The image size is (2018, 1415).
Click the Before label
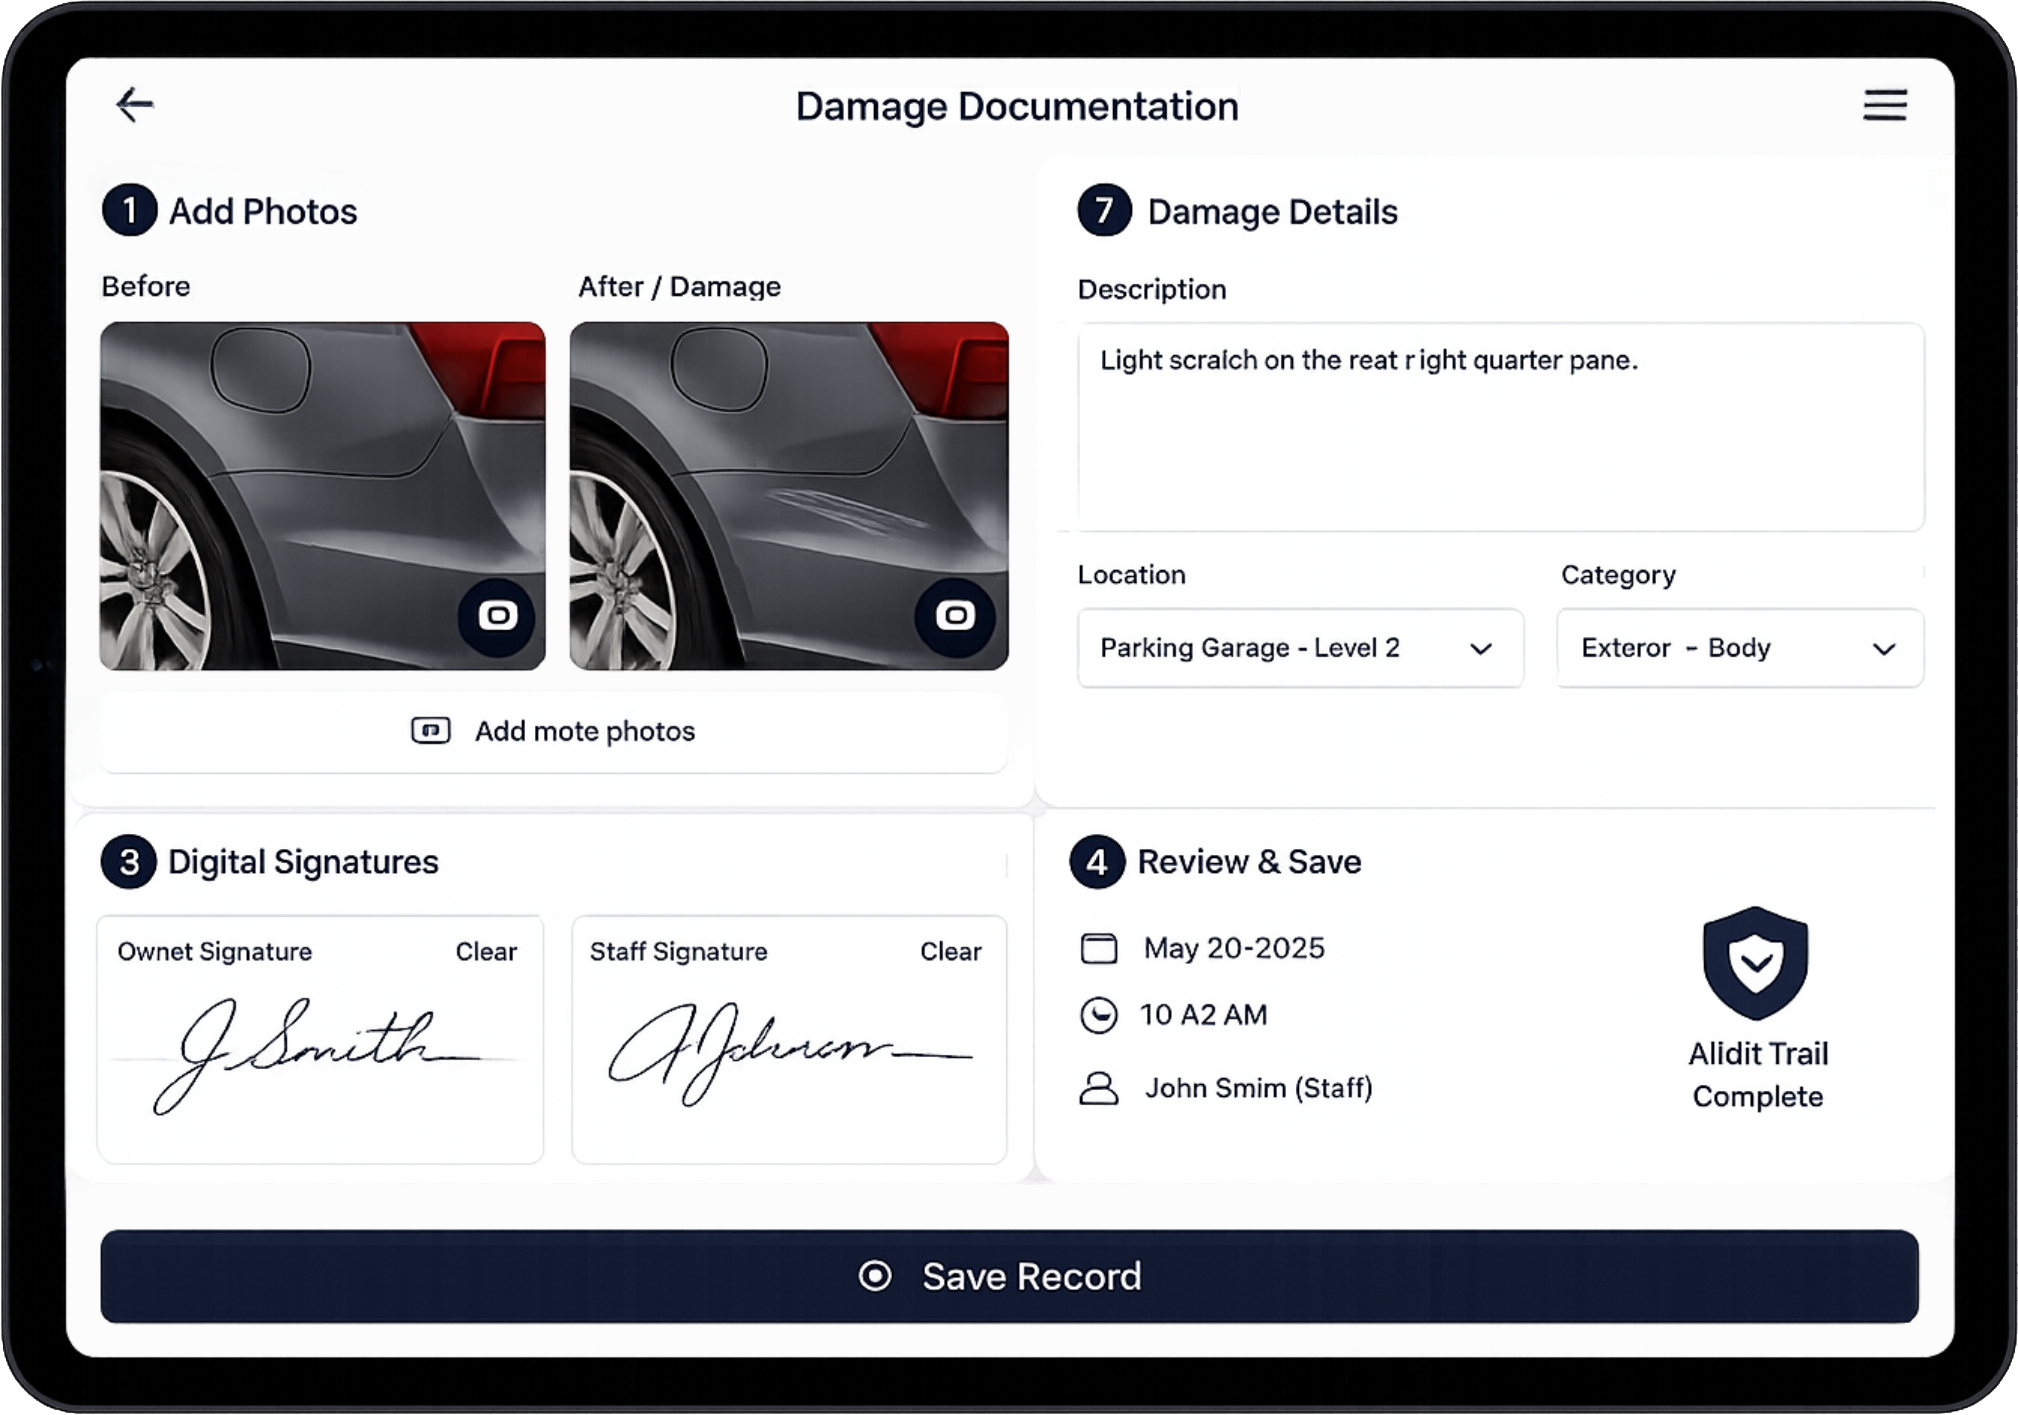146,286
